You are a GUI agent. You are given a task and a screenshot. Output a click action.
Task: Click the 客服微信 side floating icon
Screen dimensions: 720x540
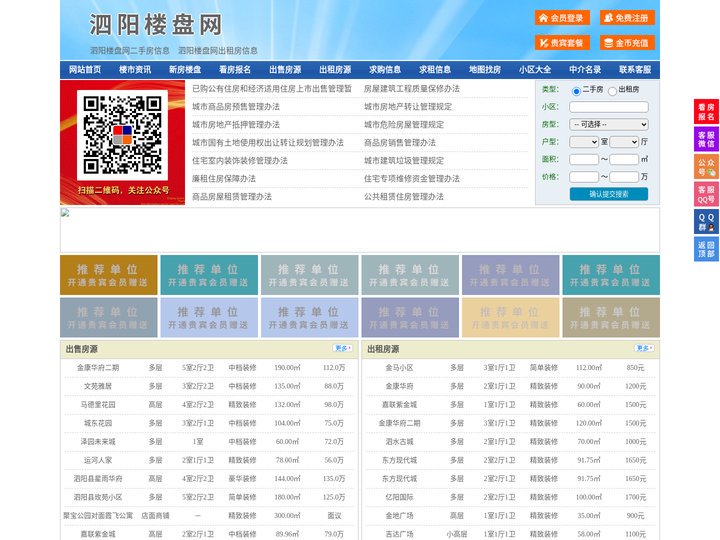click(706, 139)
